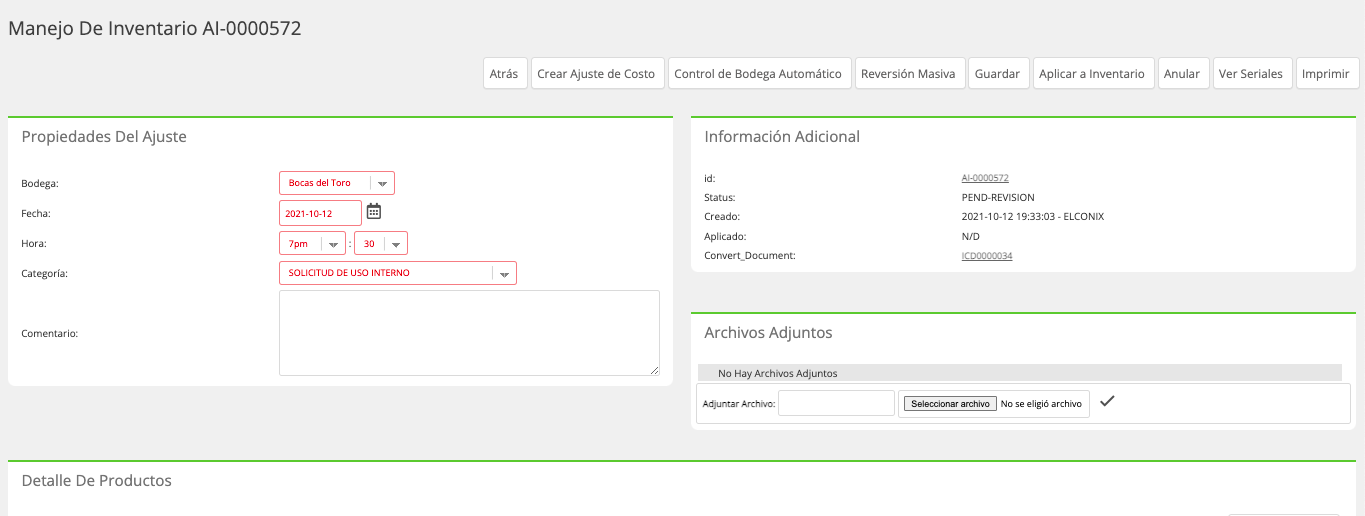The width and height of the screenshot is (1365, 516).
Task: Expand the minutes dropdown showing 30
Action: 381,243
